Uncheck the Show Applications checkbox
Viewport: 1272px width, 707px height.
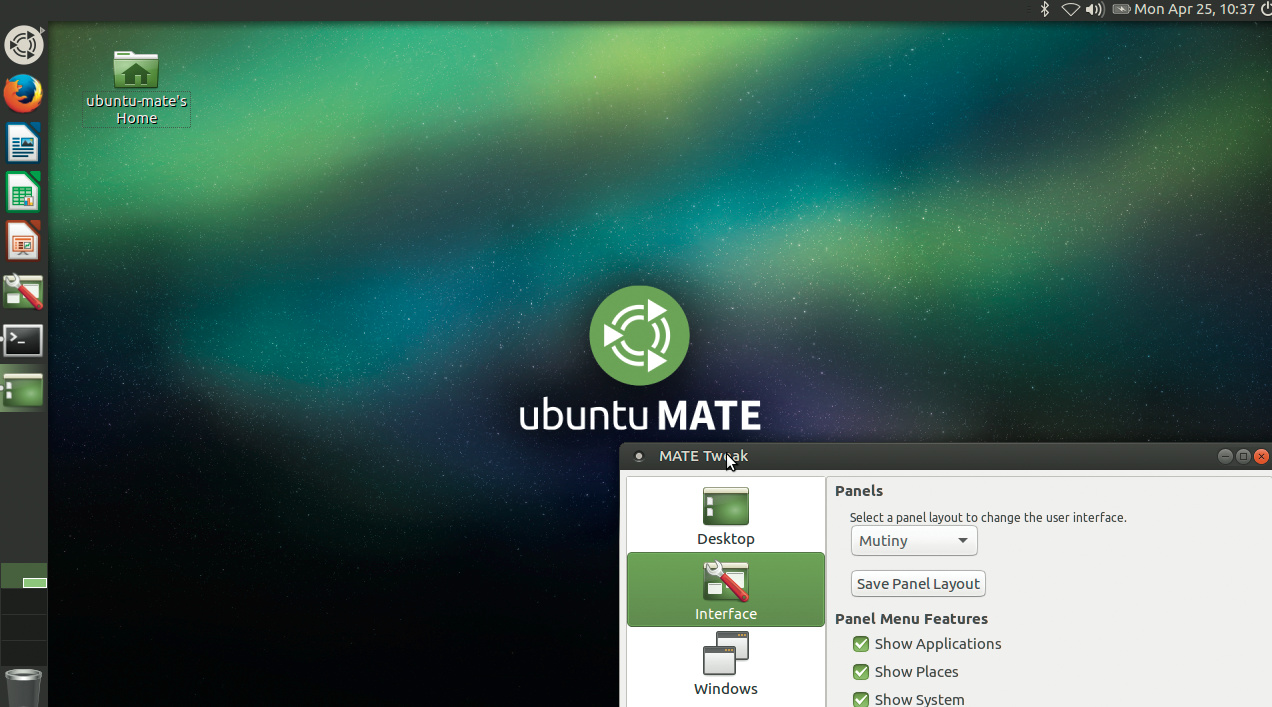(x=861, y=644)
